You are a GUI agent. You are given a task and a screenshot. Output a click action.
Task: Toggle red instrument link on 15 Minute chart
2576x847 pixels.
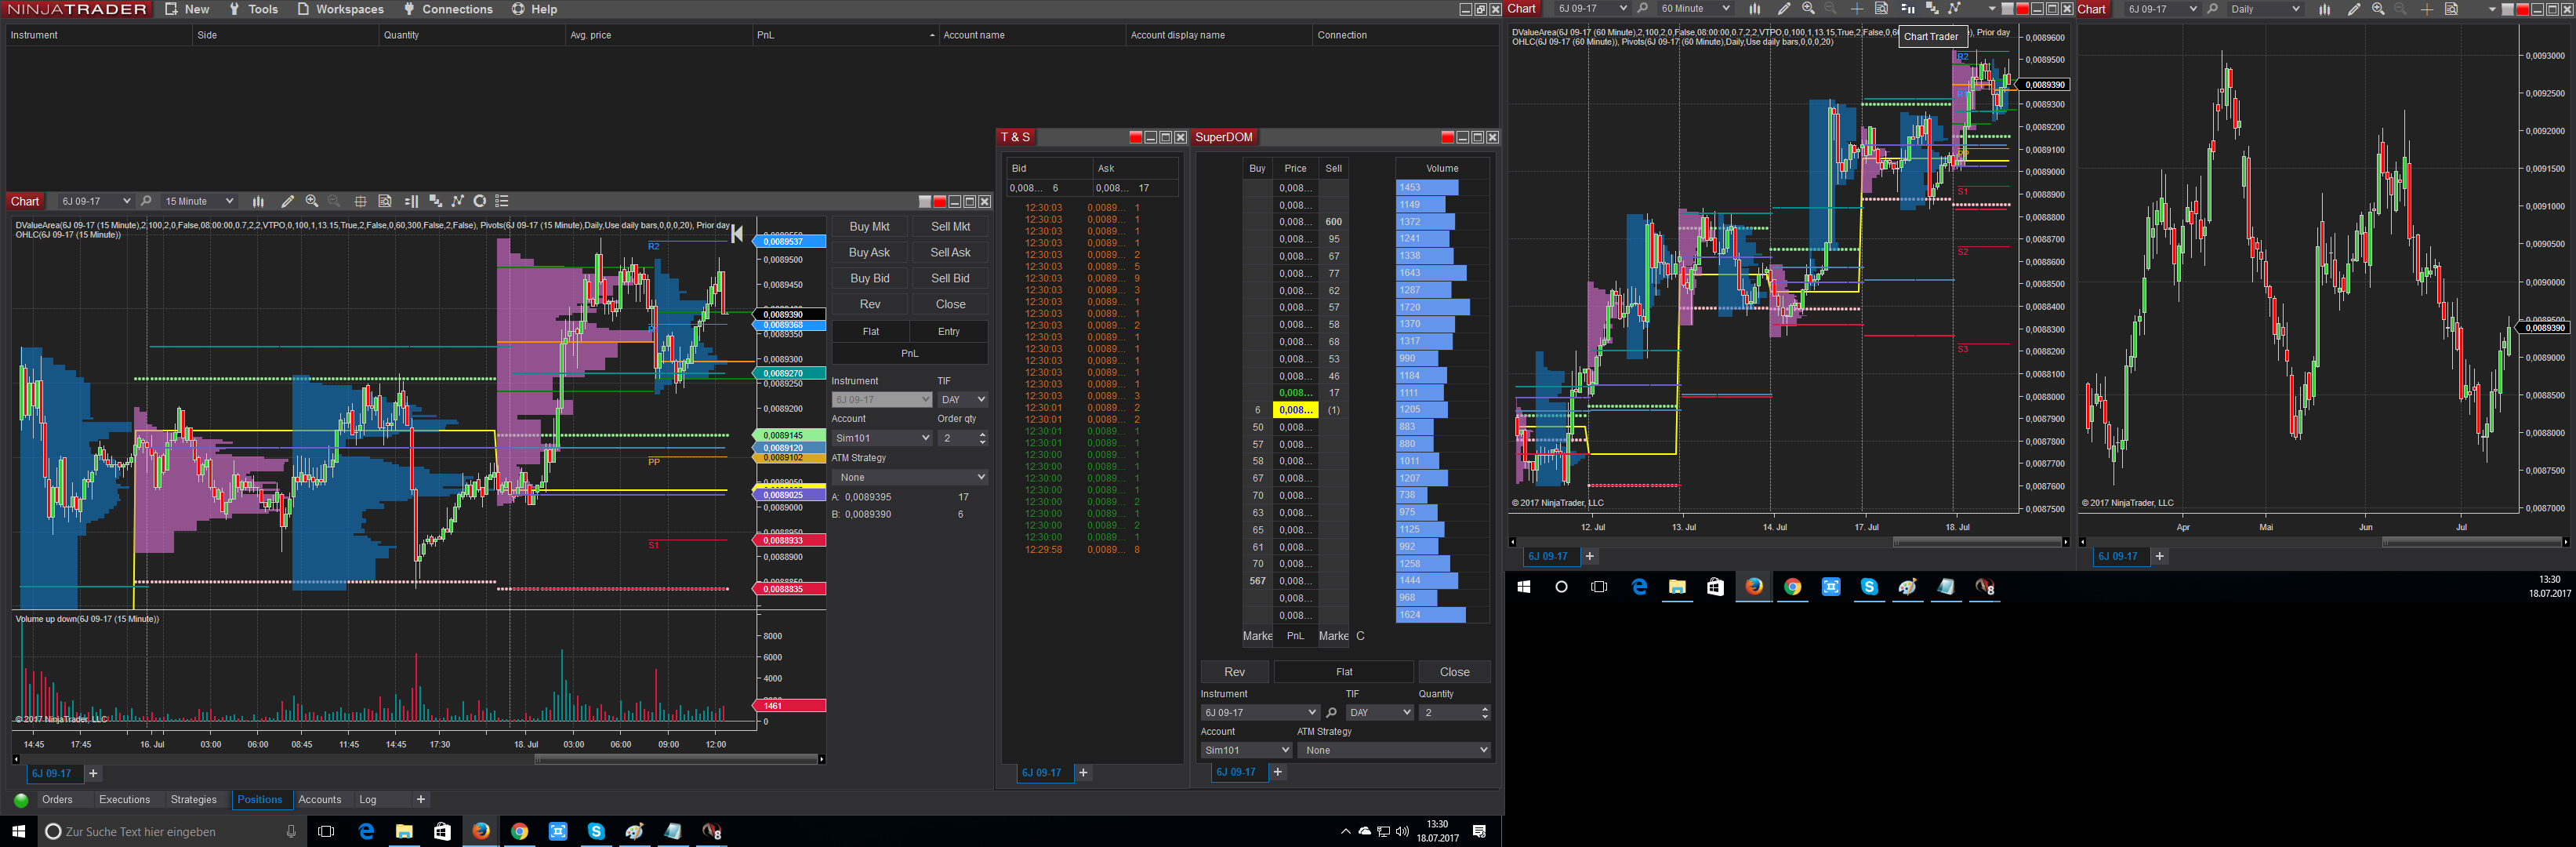(x=939, y=202)
